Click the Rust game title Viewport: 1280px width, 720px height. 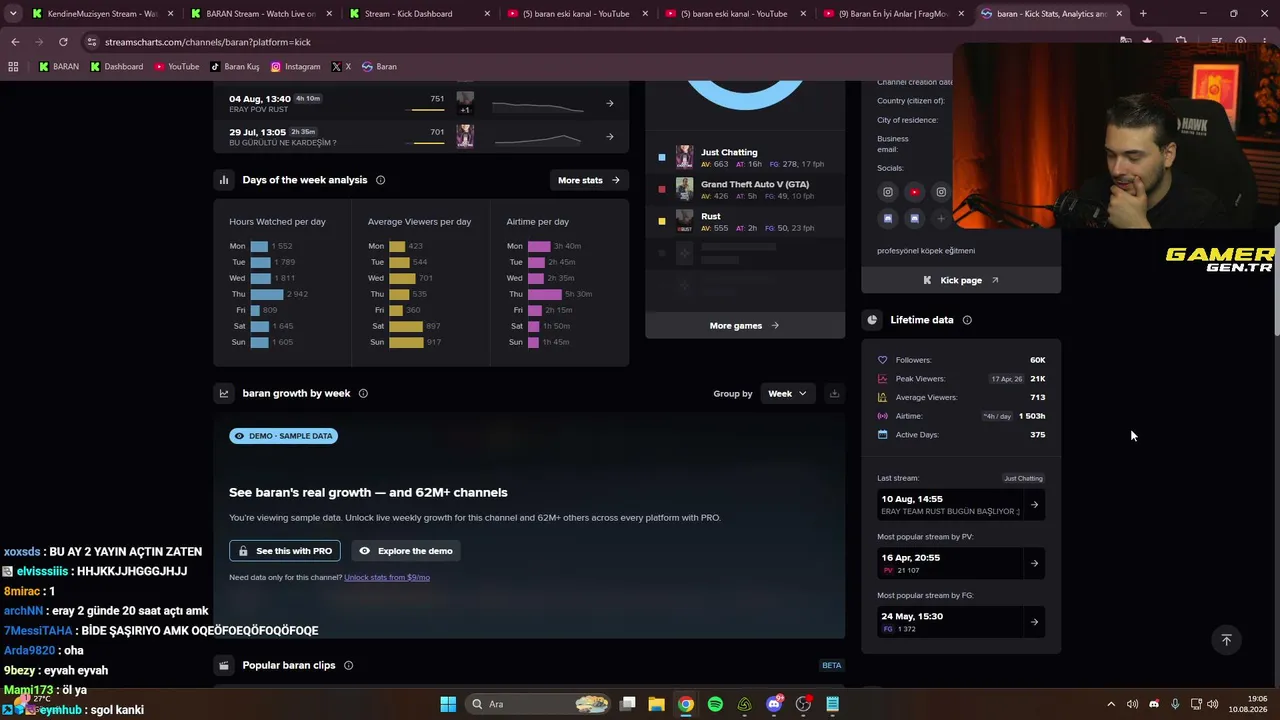click(x=711, y=216)
